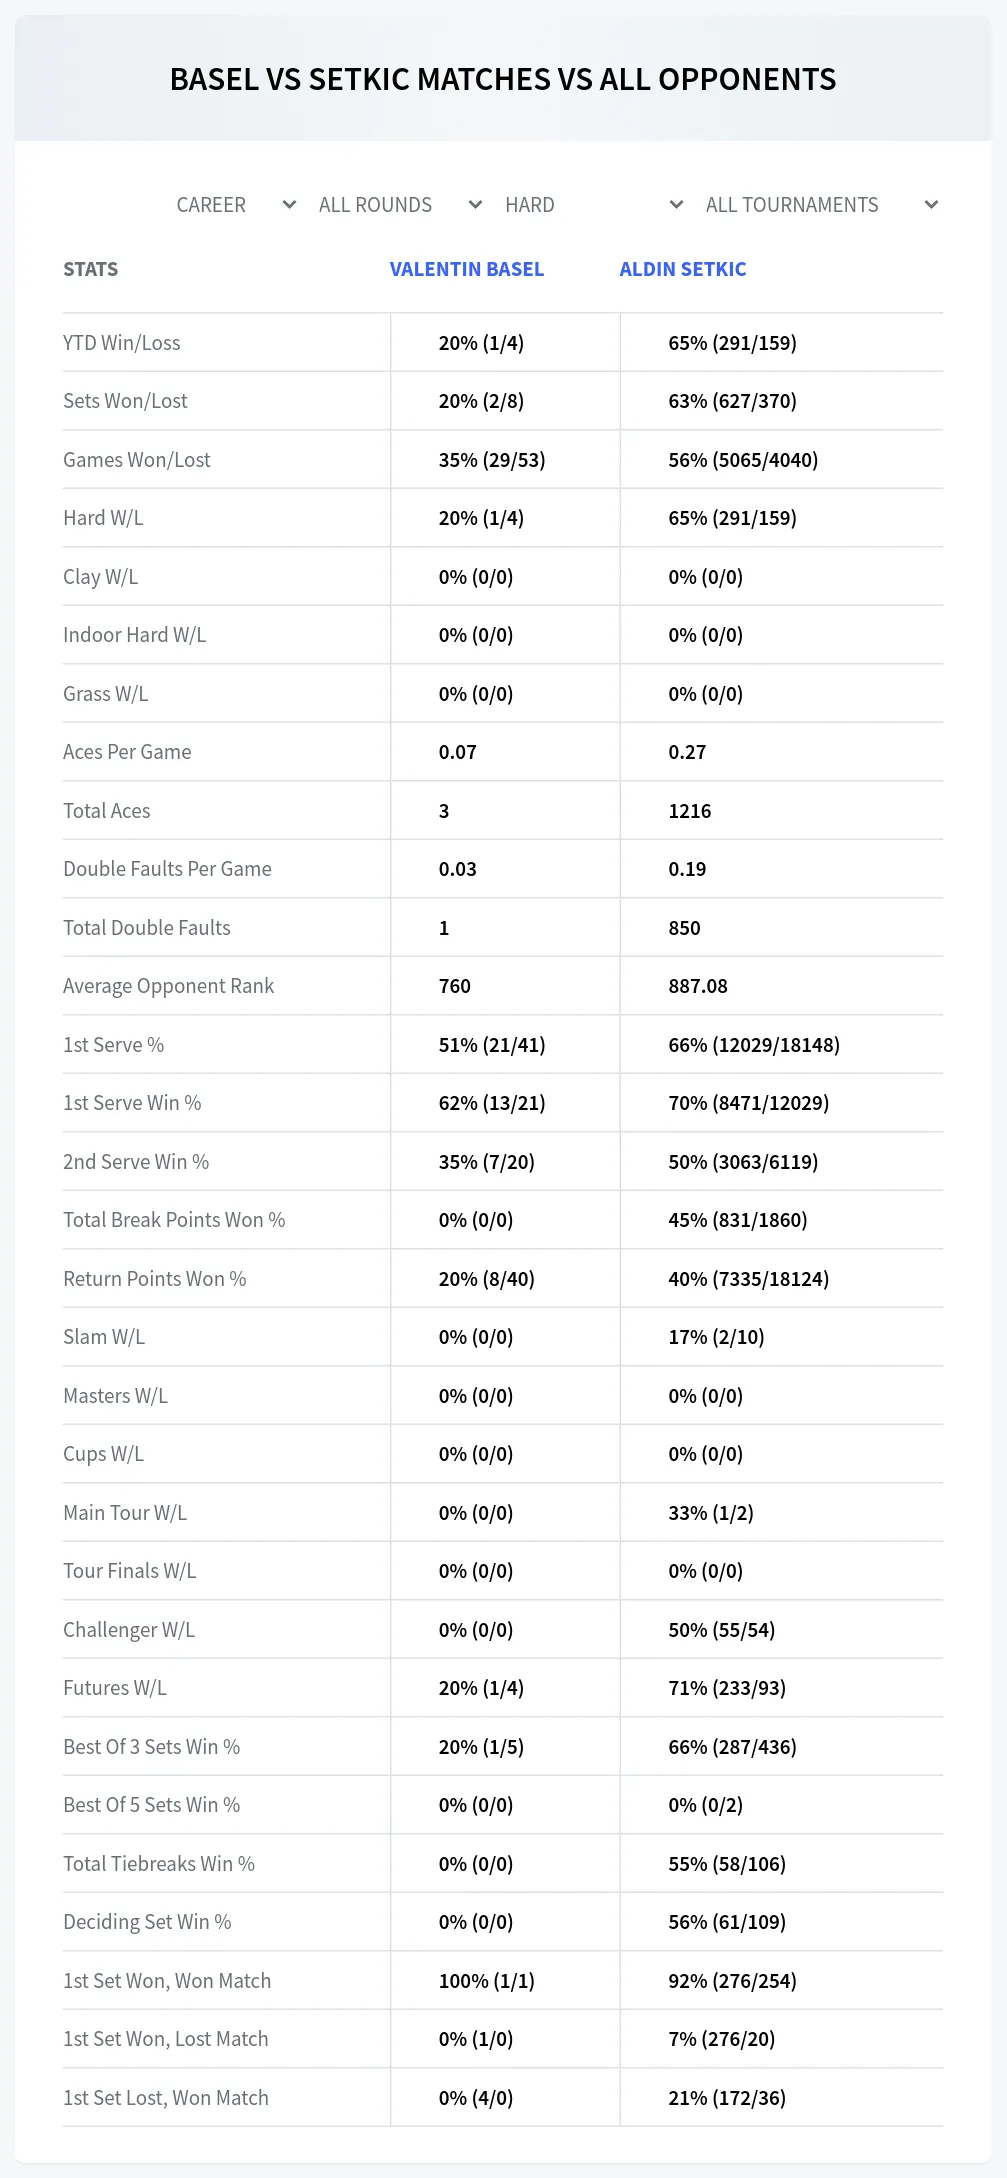1007x2178 pixels.
Task: Open Aldin Setkic player link
Action: point(683,269)
